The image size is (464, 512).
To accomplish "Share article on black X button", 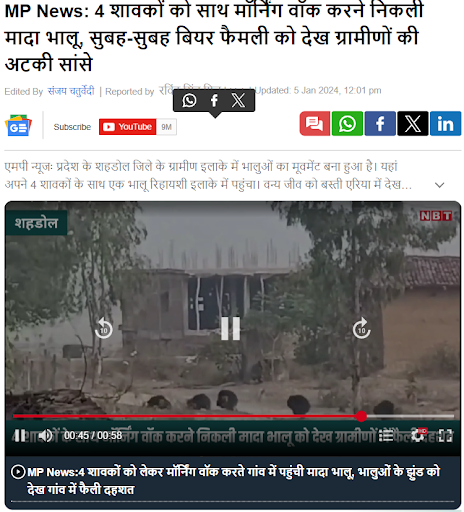I will pos(412,124).
